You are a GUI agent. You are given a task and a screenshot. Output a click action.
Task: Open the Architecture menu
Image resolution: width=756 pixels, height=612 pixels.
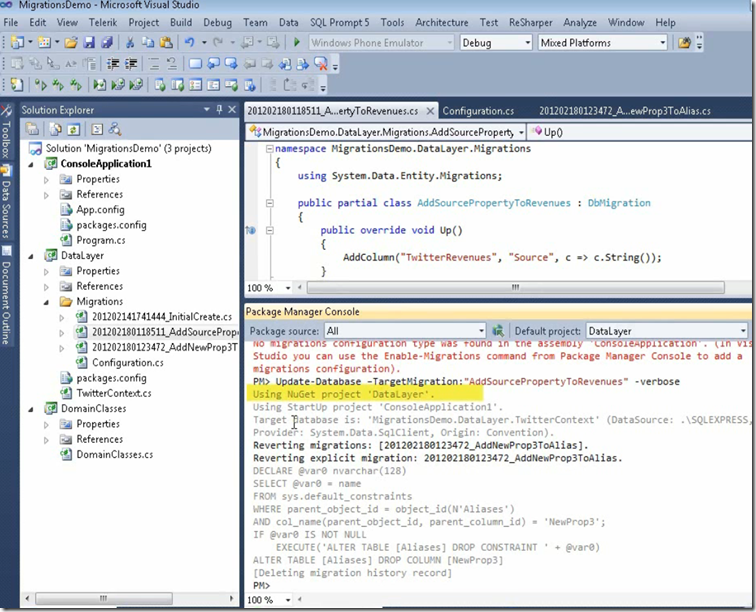pos(442,22)
